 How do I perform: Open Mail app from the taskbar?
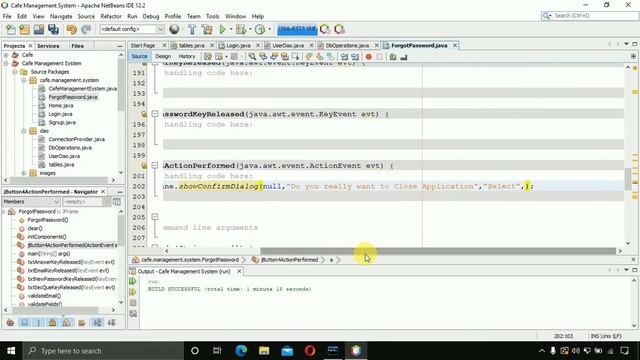click(x=287, y=351)
